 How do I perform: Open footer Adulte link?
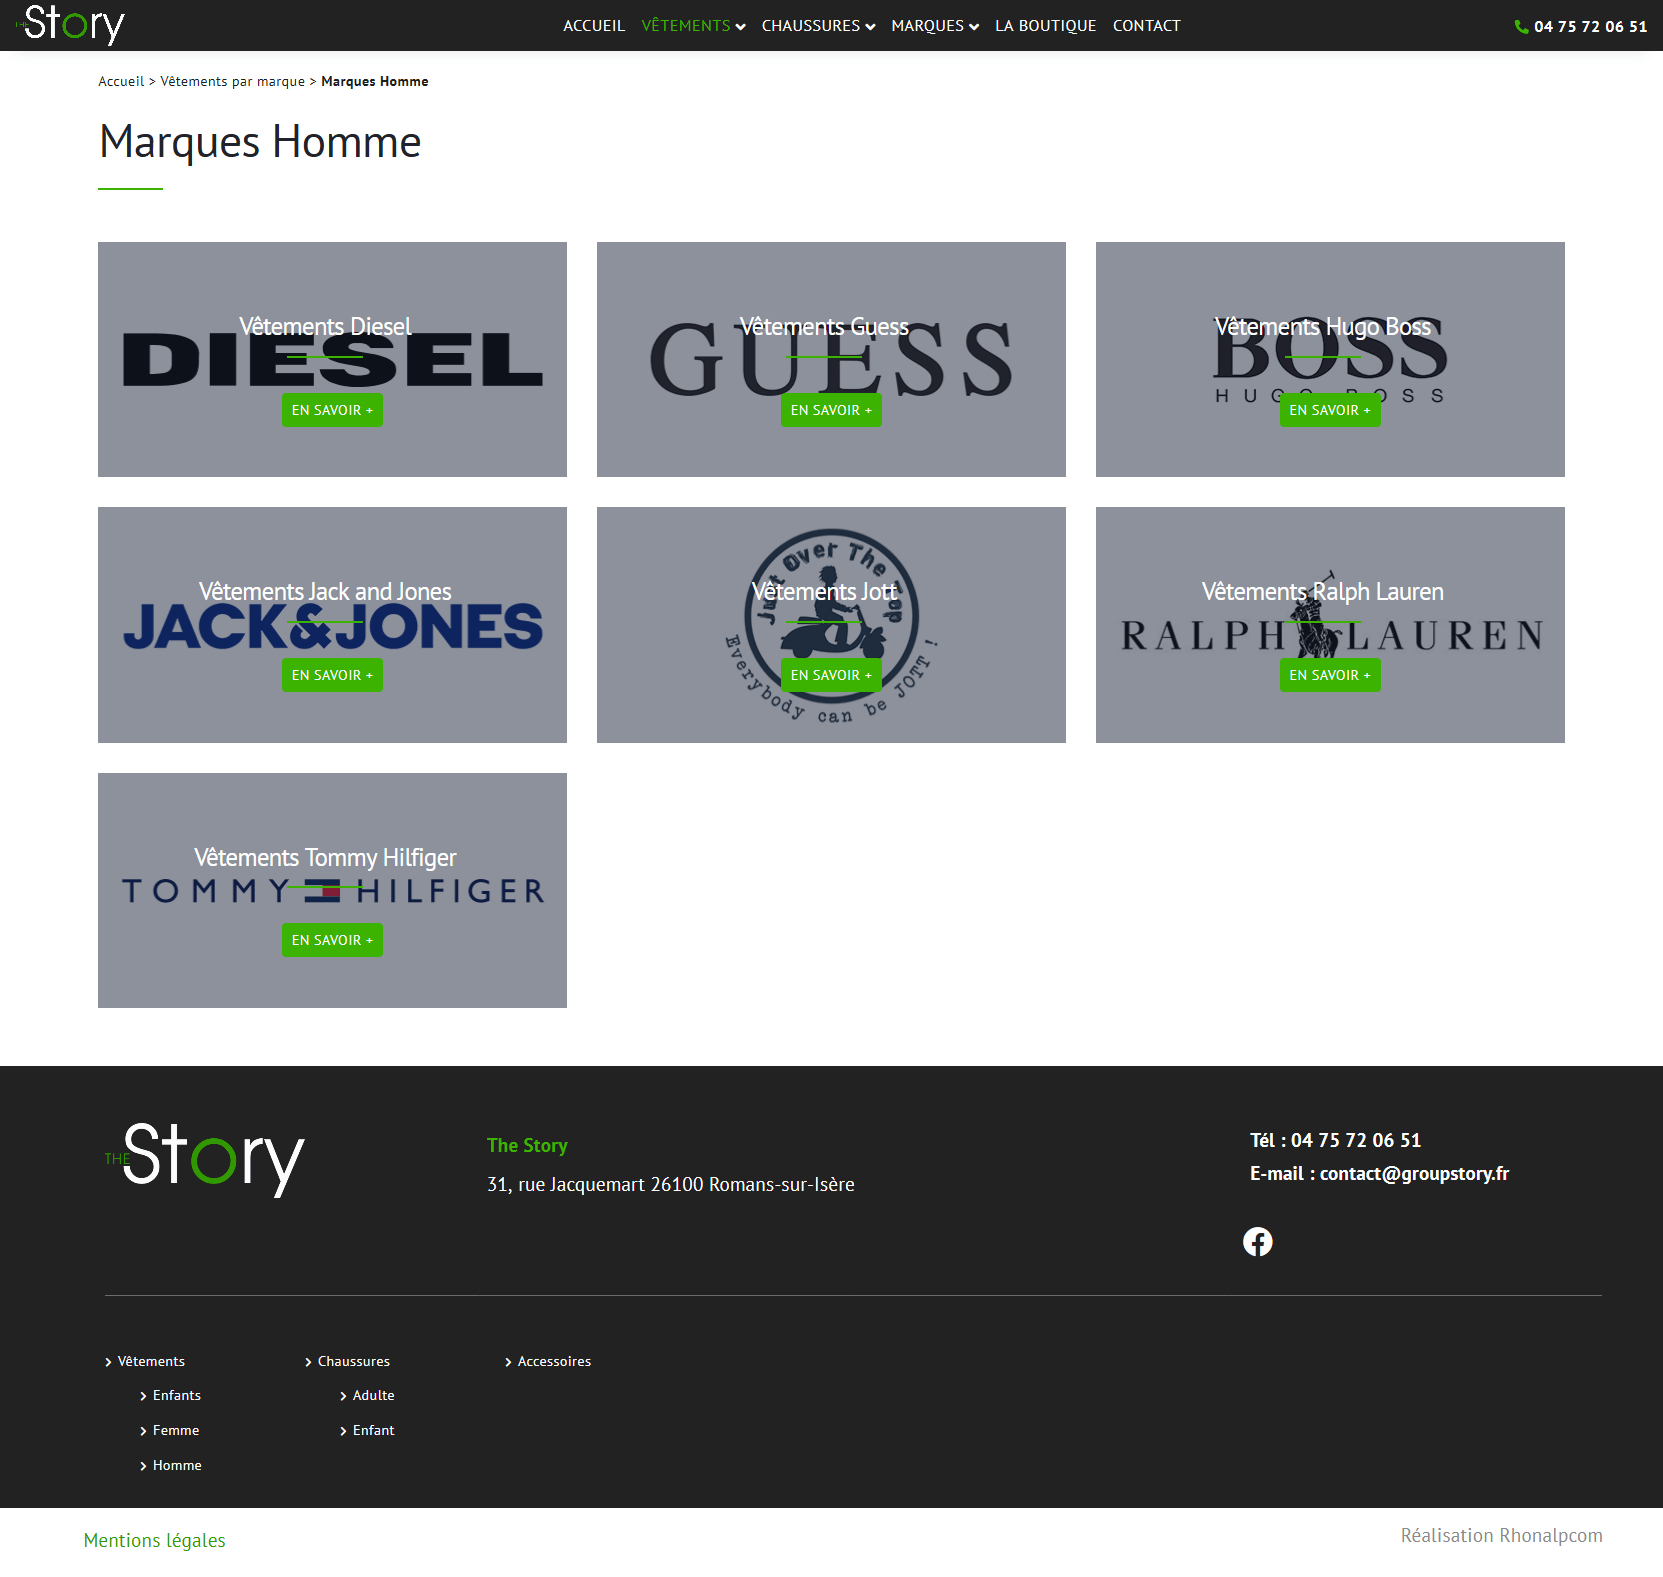coord(374,1395)
